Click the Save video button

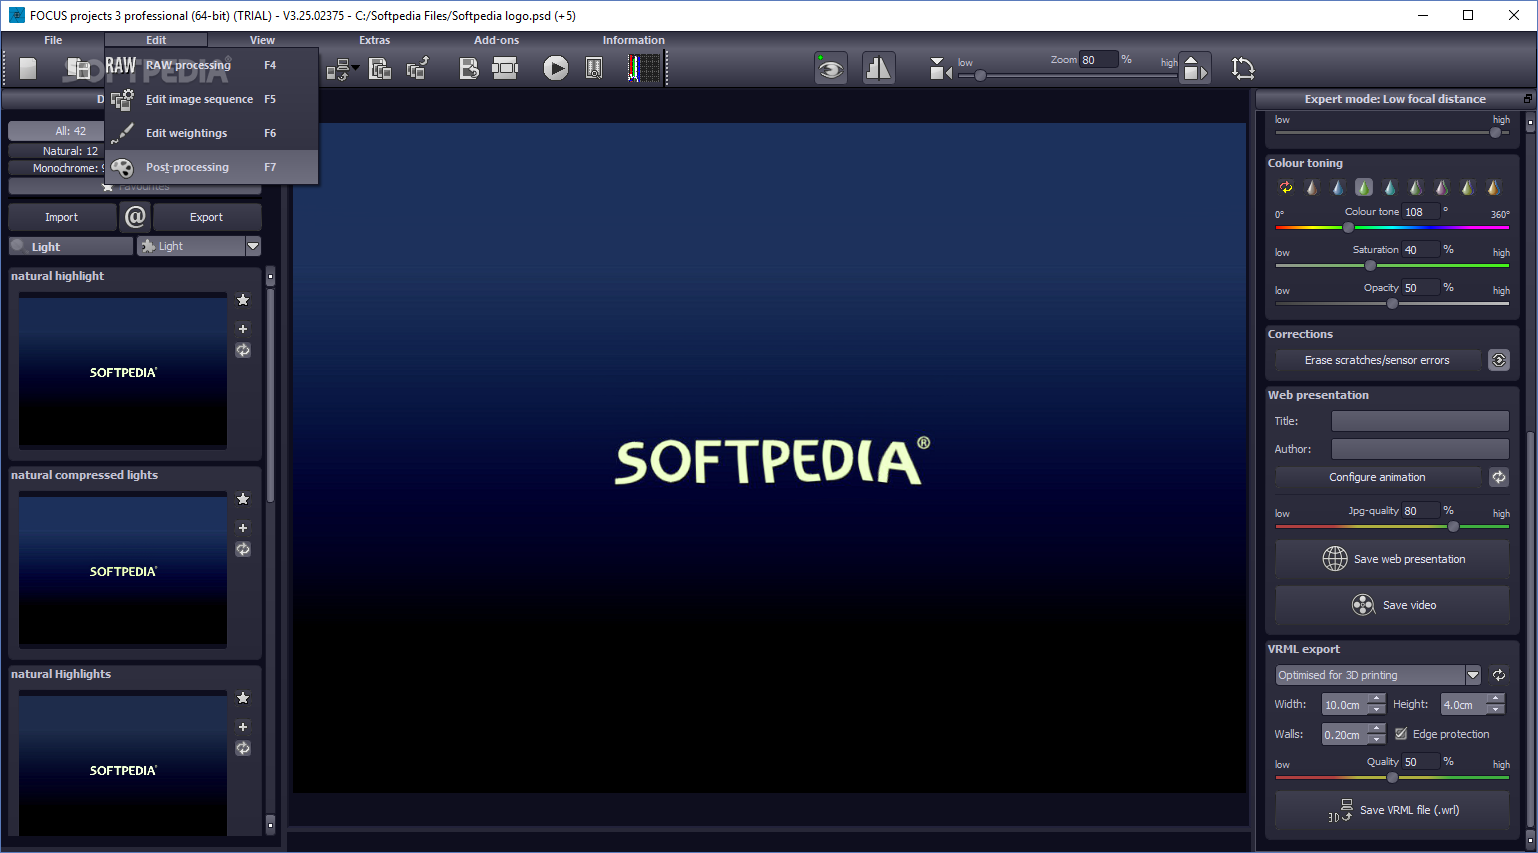coord(1392,605)
